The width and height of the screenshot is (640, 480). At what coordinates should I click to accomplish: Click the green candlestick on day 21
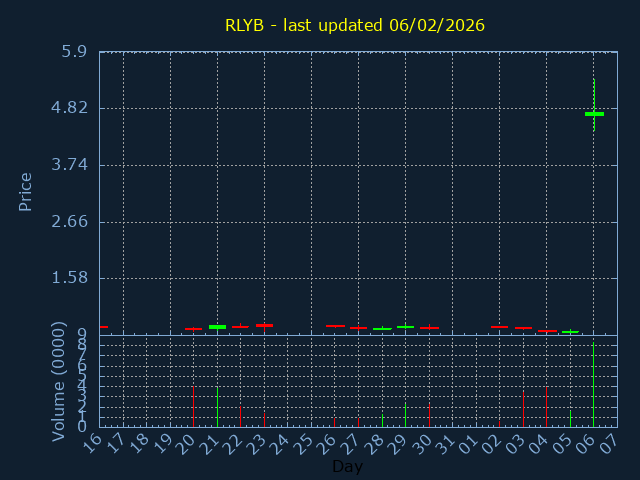[217, 327]
